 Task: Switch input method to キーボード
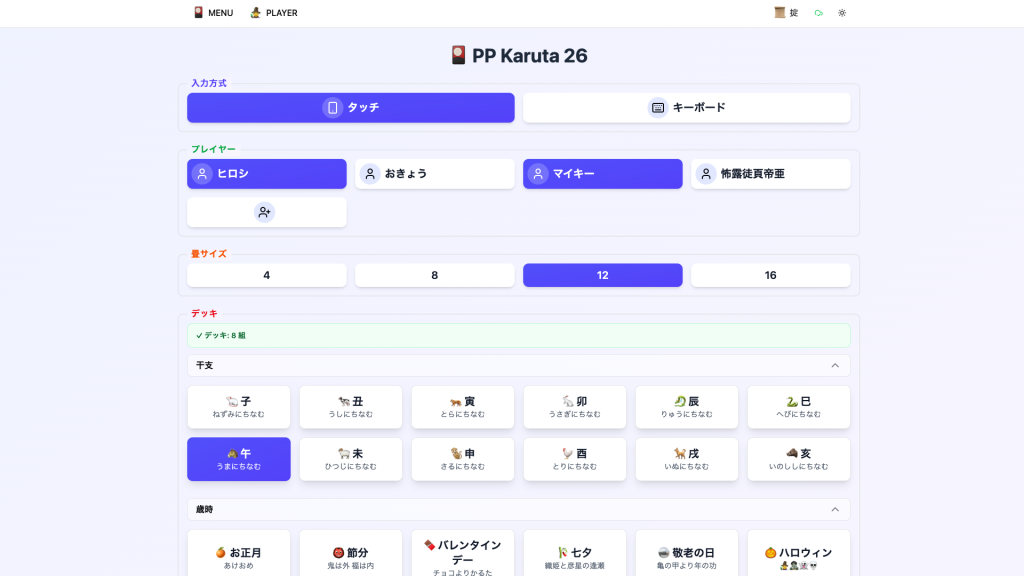pyautogui.click(x=687, y=108)
